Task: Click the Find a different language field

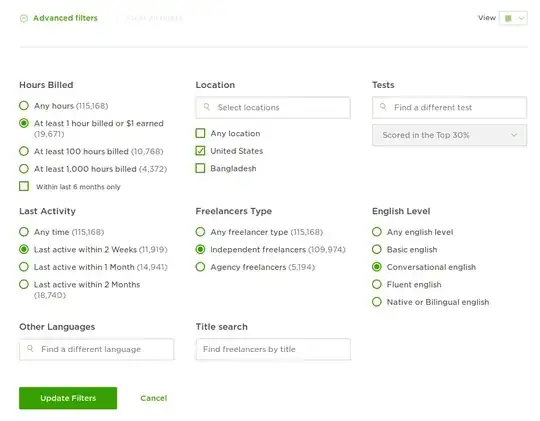Action: coord(97,349)
